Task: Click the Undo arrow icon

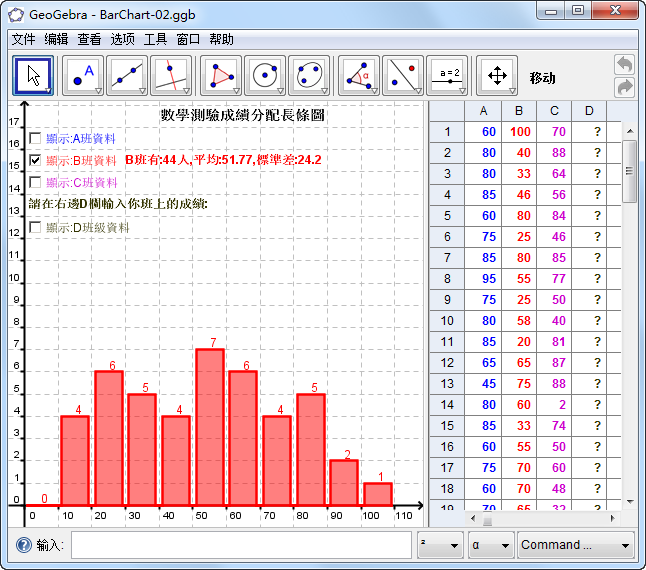Action: pyautogui.click(x=625, y=65)
